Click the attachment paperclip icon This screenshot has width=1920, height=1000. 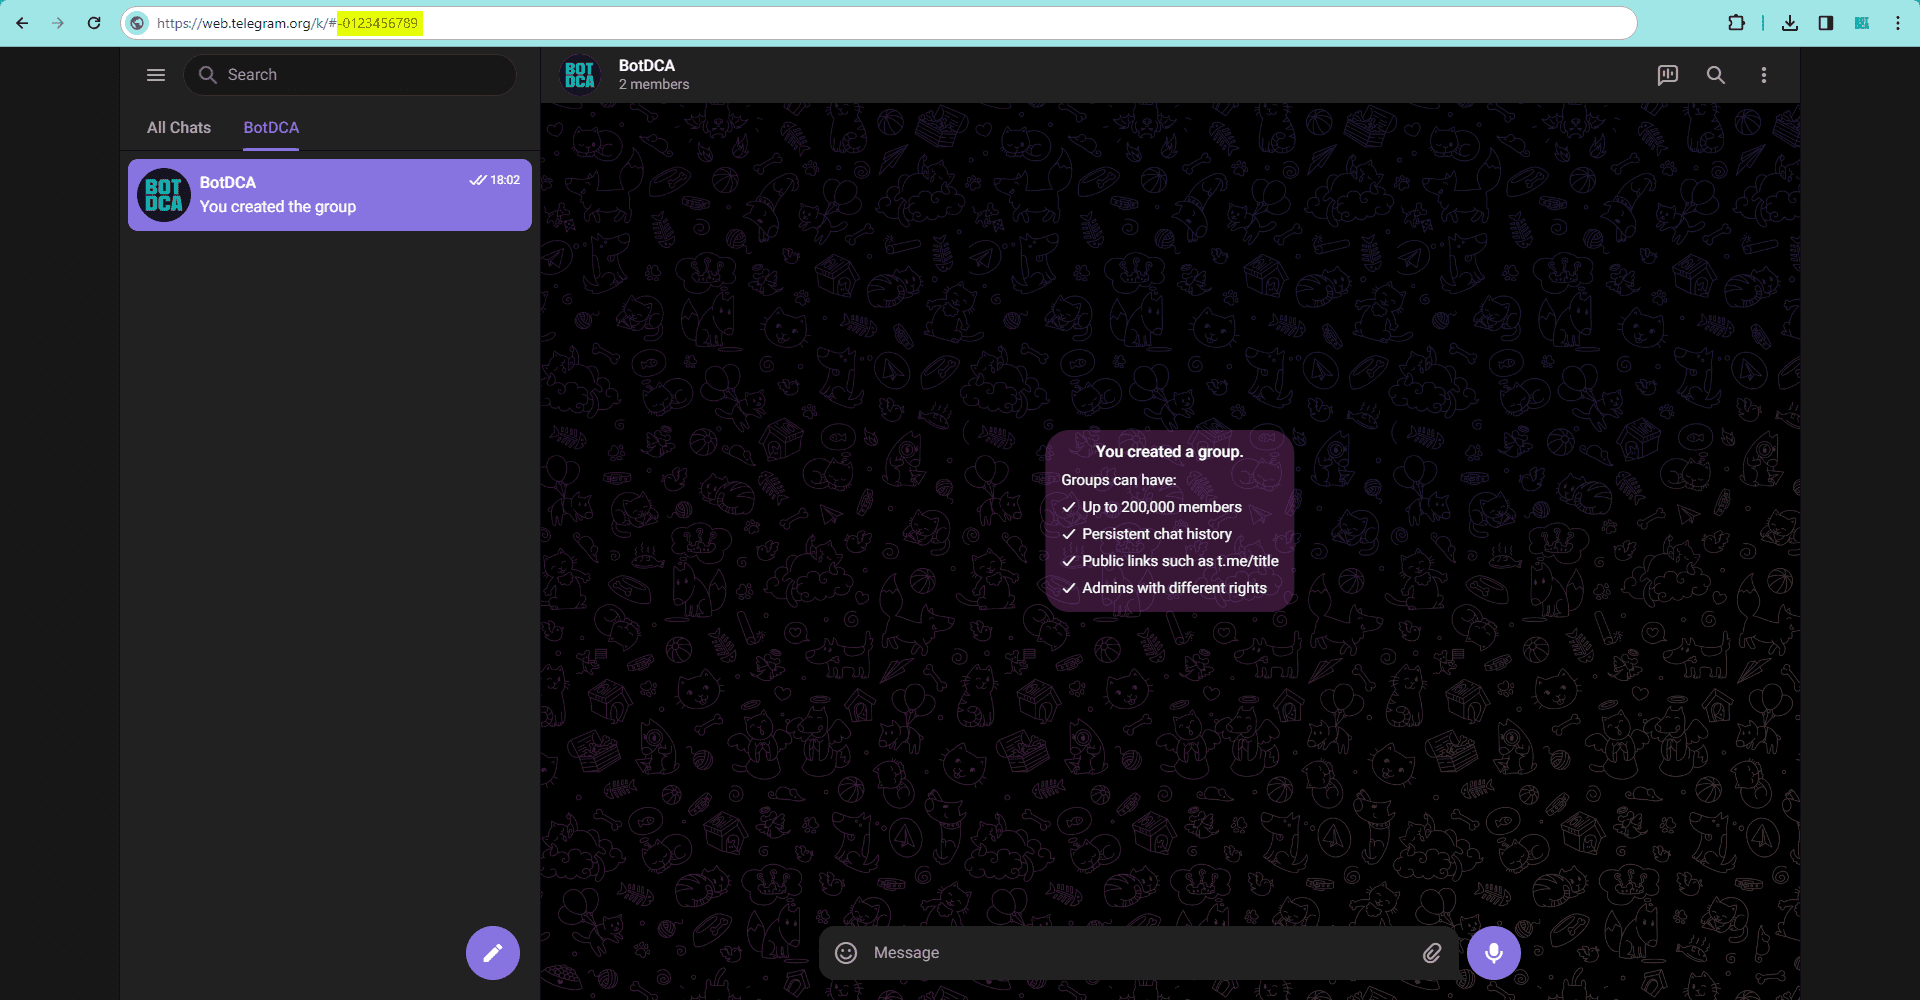click(x=1432, y=953)
